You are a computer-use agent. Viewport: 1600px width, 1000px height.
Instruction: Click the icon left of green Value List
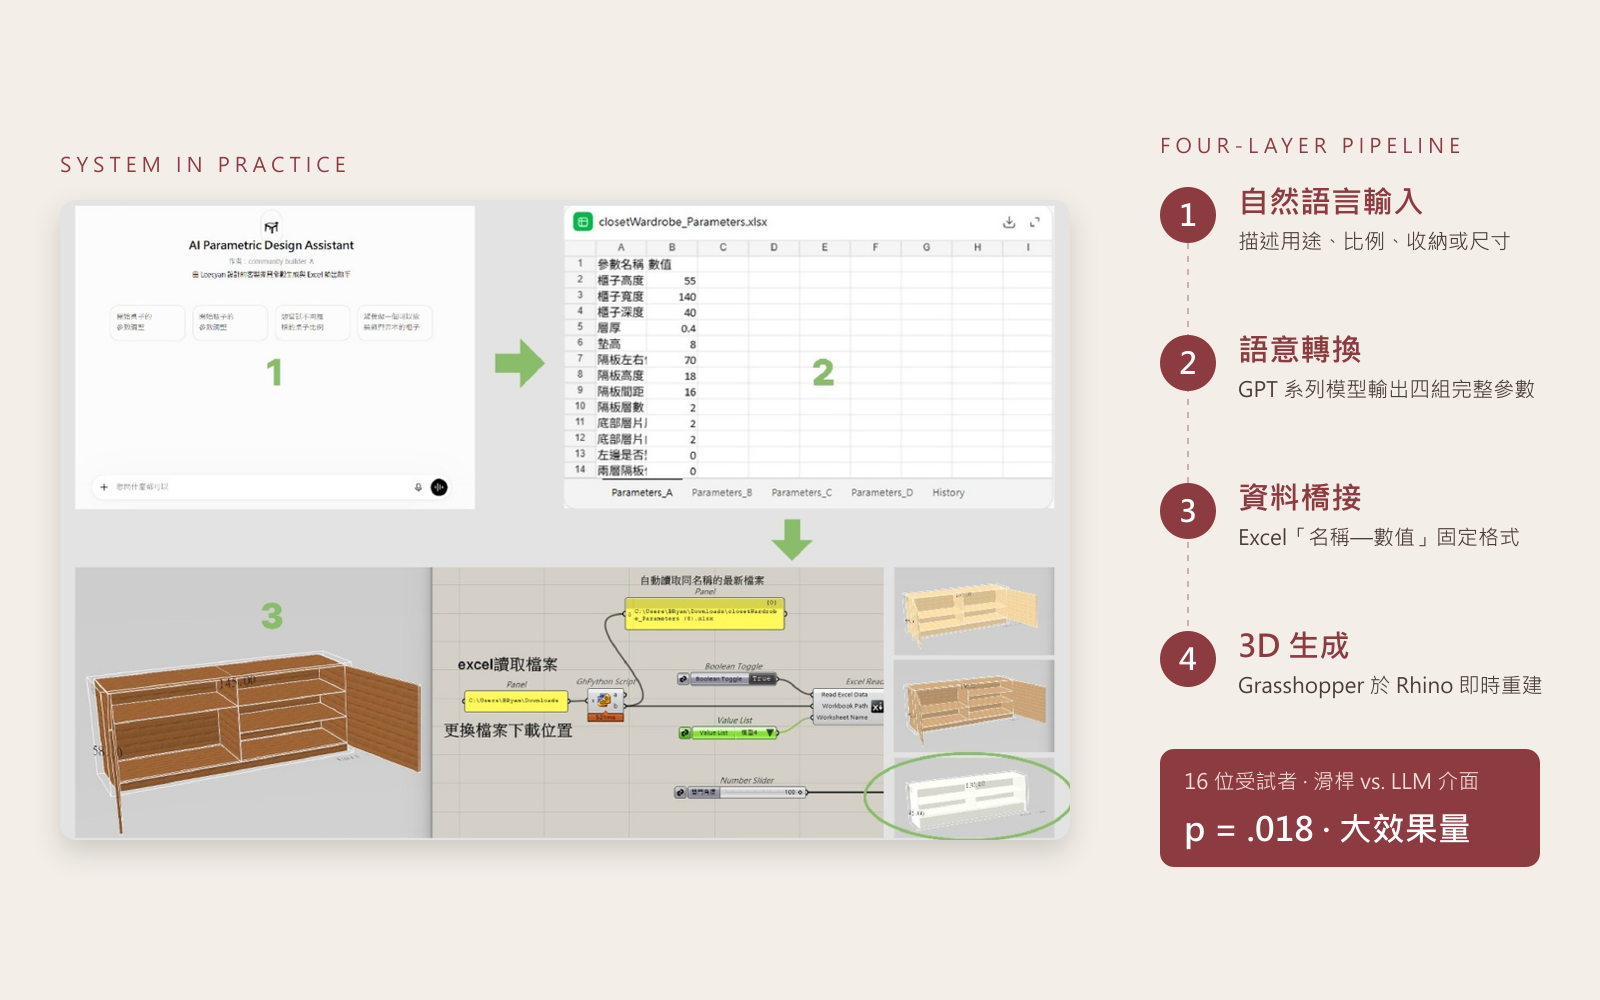click(685, 733)
